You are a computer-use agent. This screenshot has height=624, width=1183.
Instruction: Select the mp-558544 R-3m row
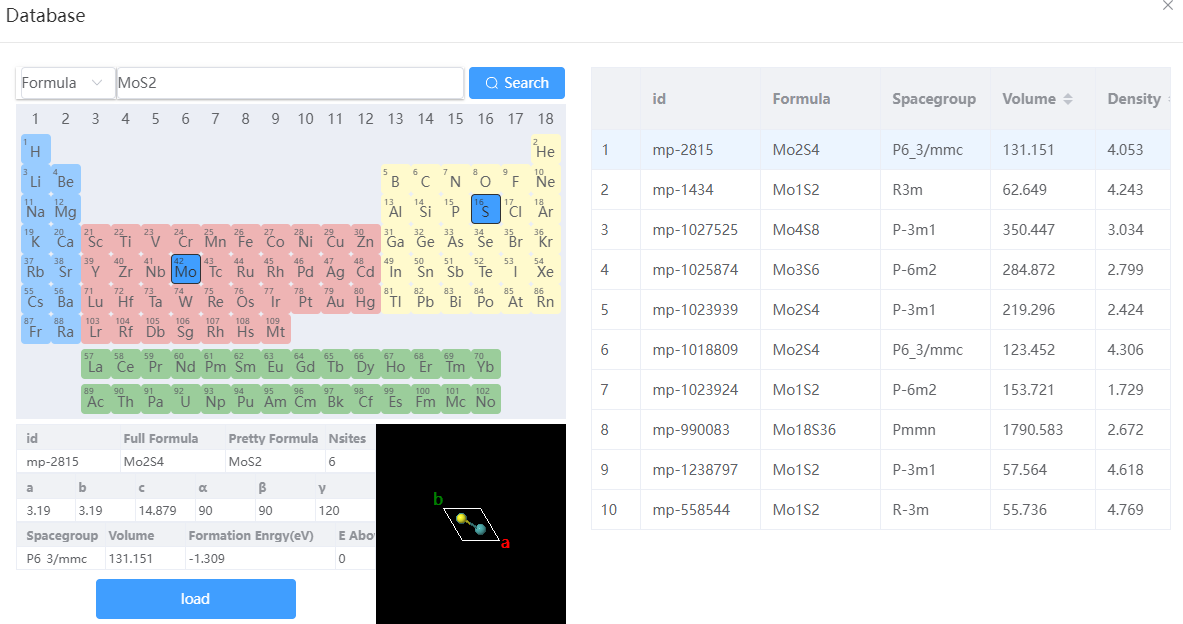click(880, 509)
